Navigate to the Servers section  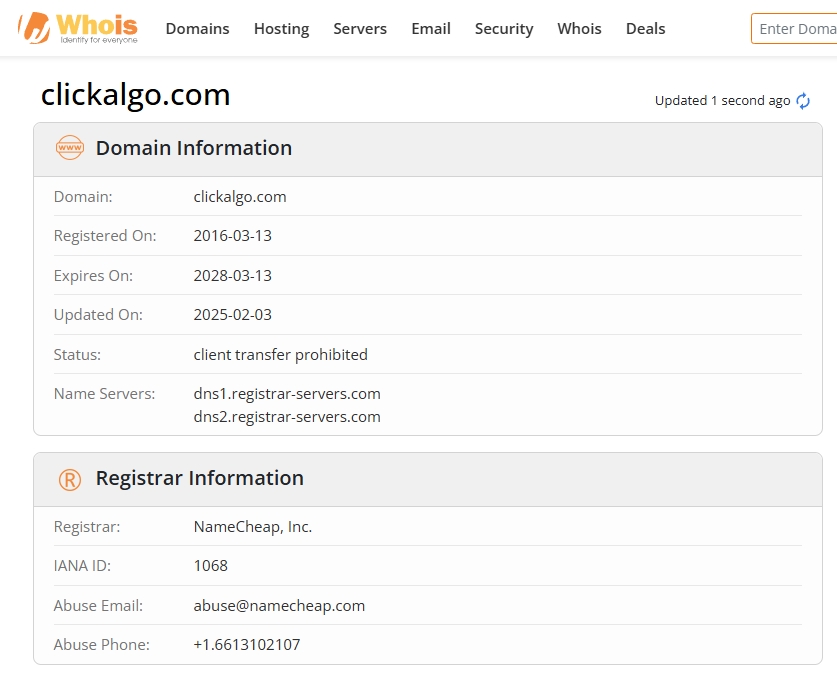(x=360, y=29)
